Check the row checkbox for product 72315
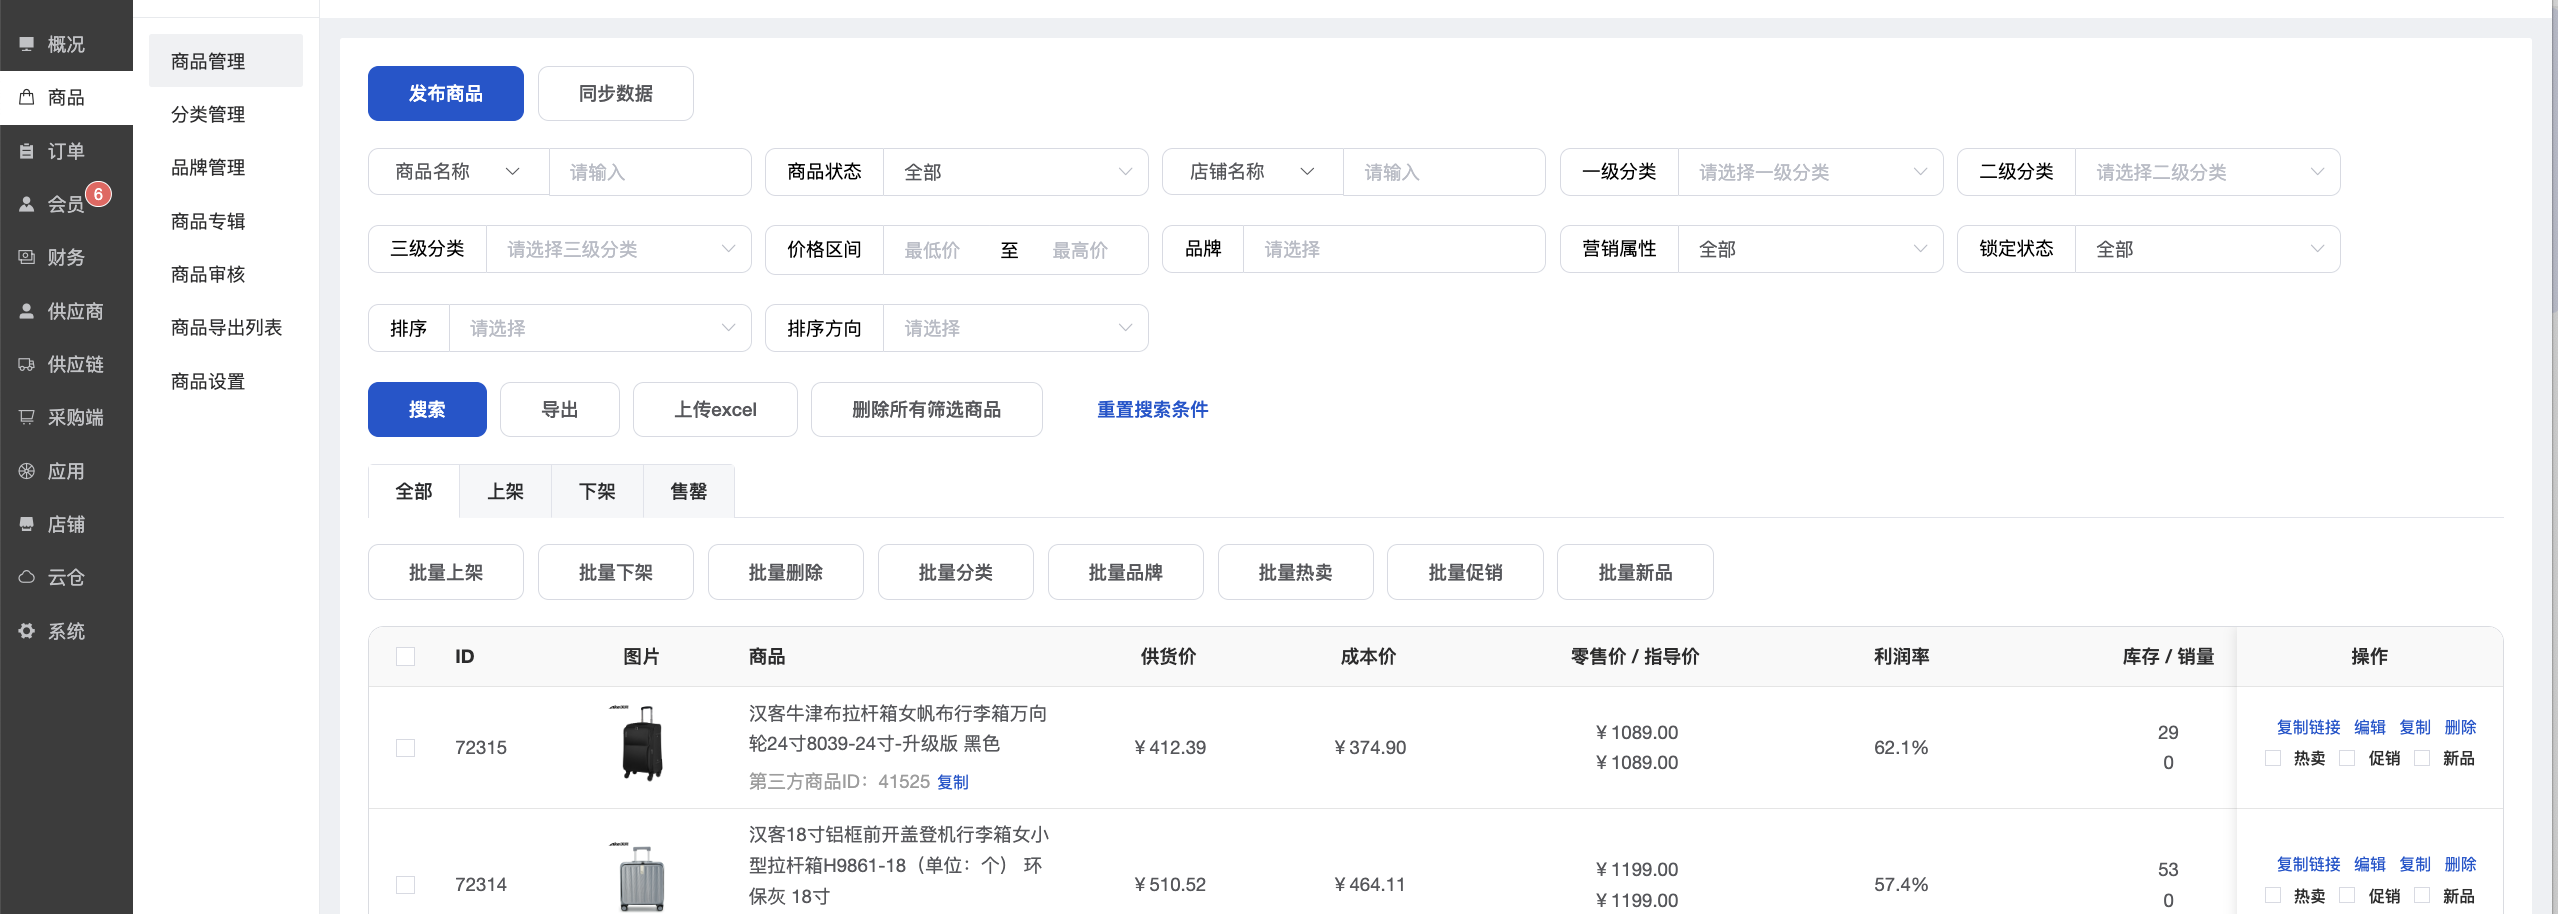2558x914 pixels. point(405,748)
